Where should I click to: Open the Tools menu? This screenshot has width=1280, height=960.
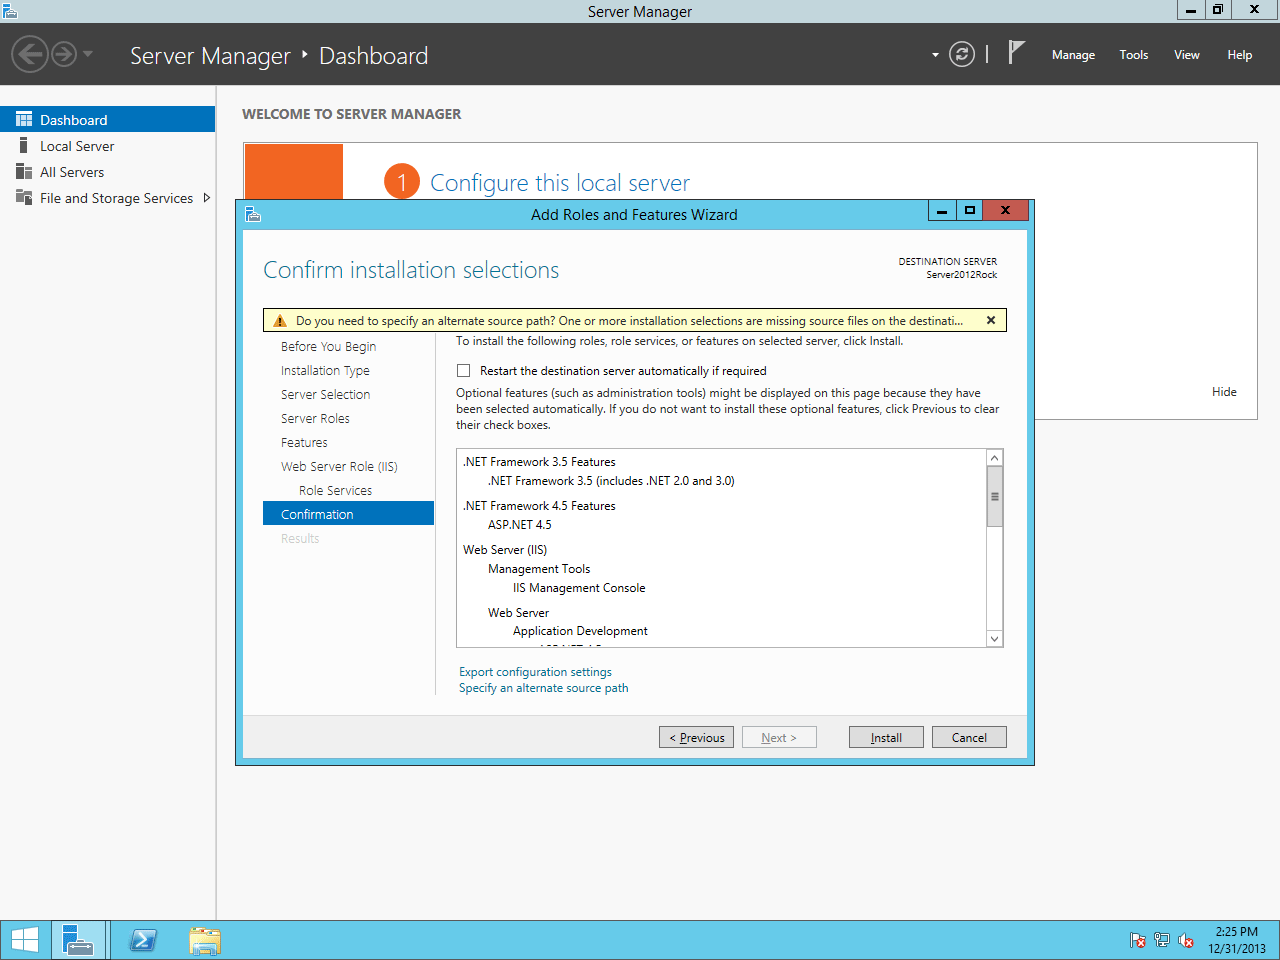1134,55
